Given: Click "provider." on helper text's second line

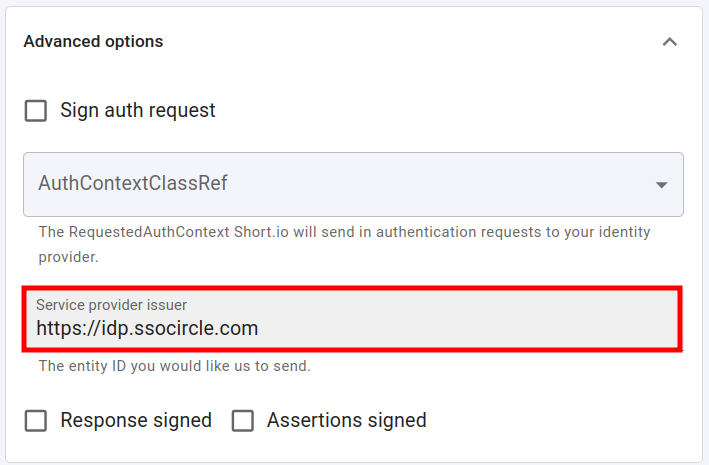Looking at the screenshot, I should 67,257.
